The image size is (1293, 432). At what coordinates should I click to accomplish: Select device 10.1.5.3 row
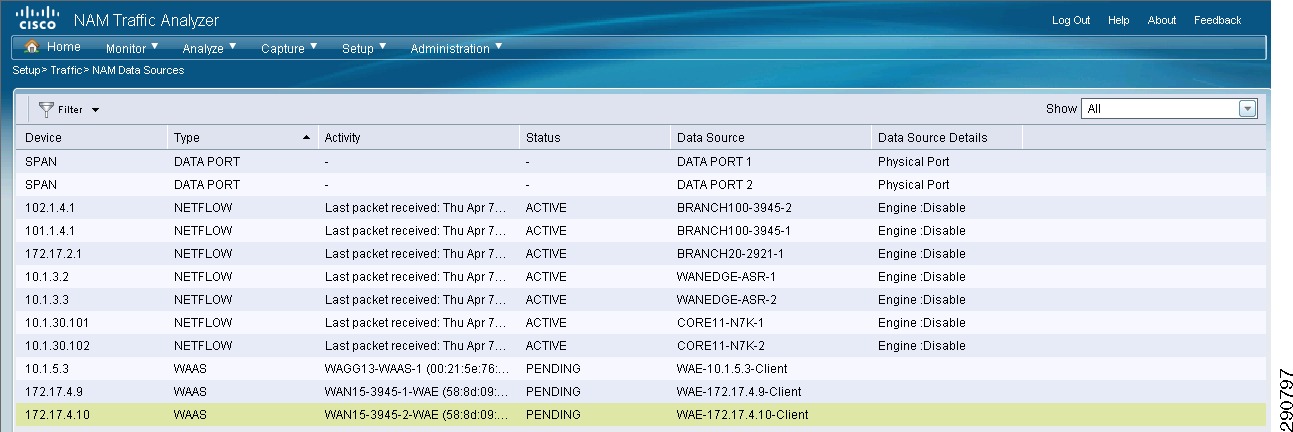coord(641,368)
